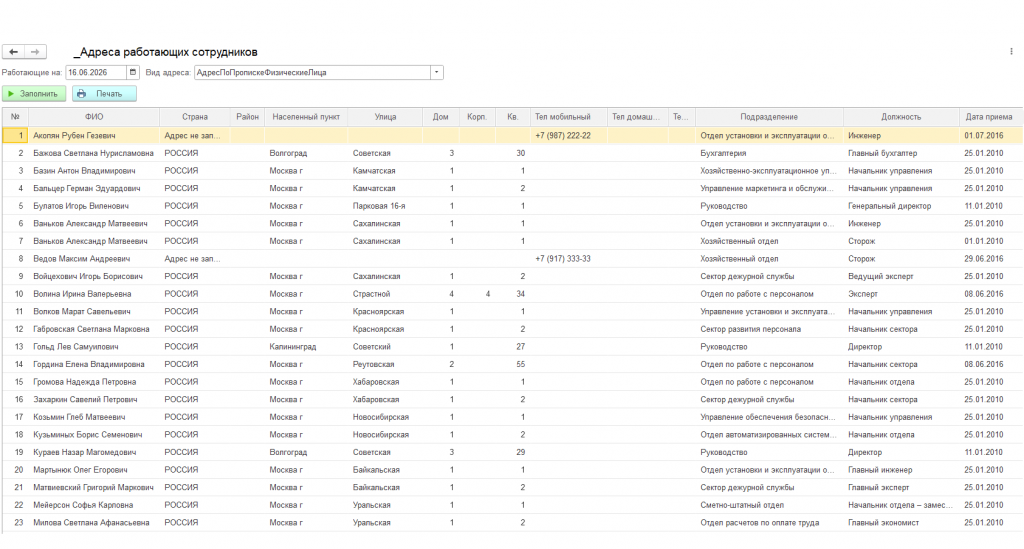The image size is (1024, 549).
Task: Select Матвиевский Григорий Маркович
Action: [x=513, y=488]
